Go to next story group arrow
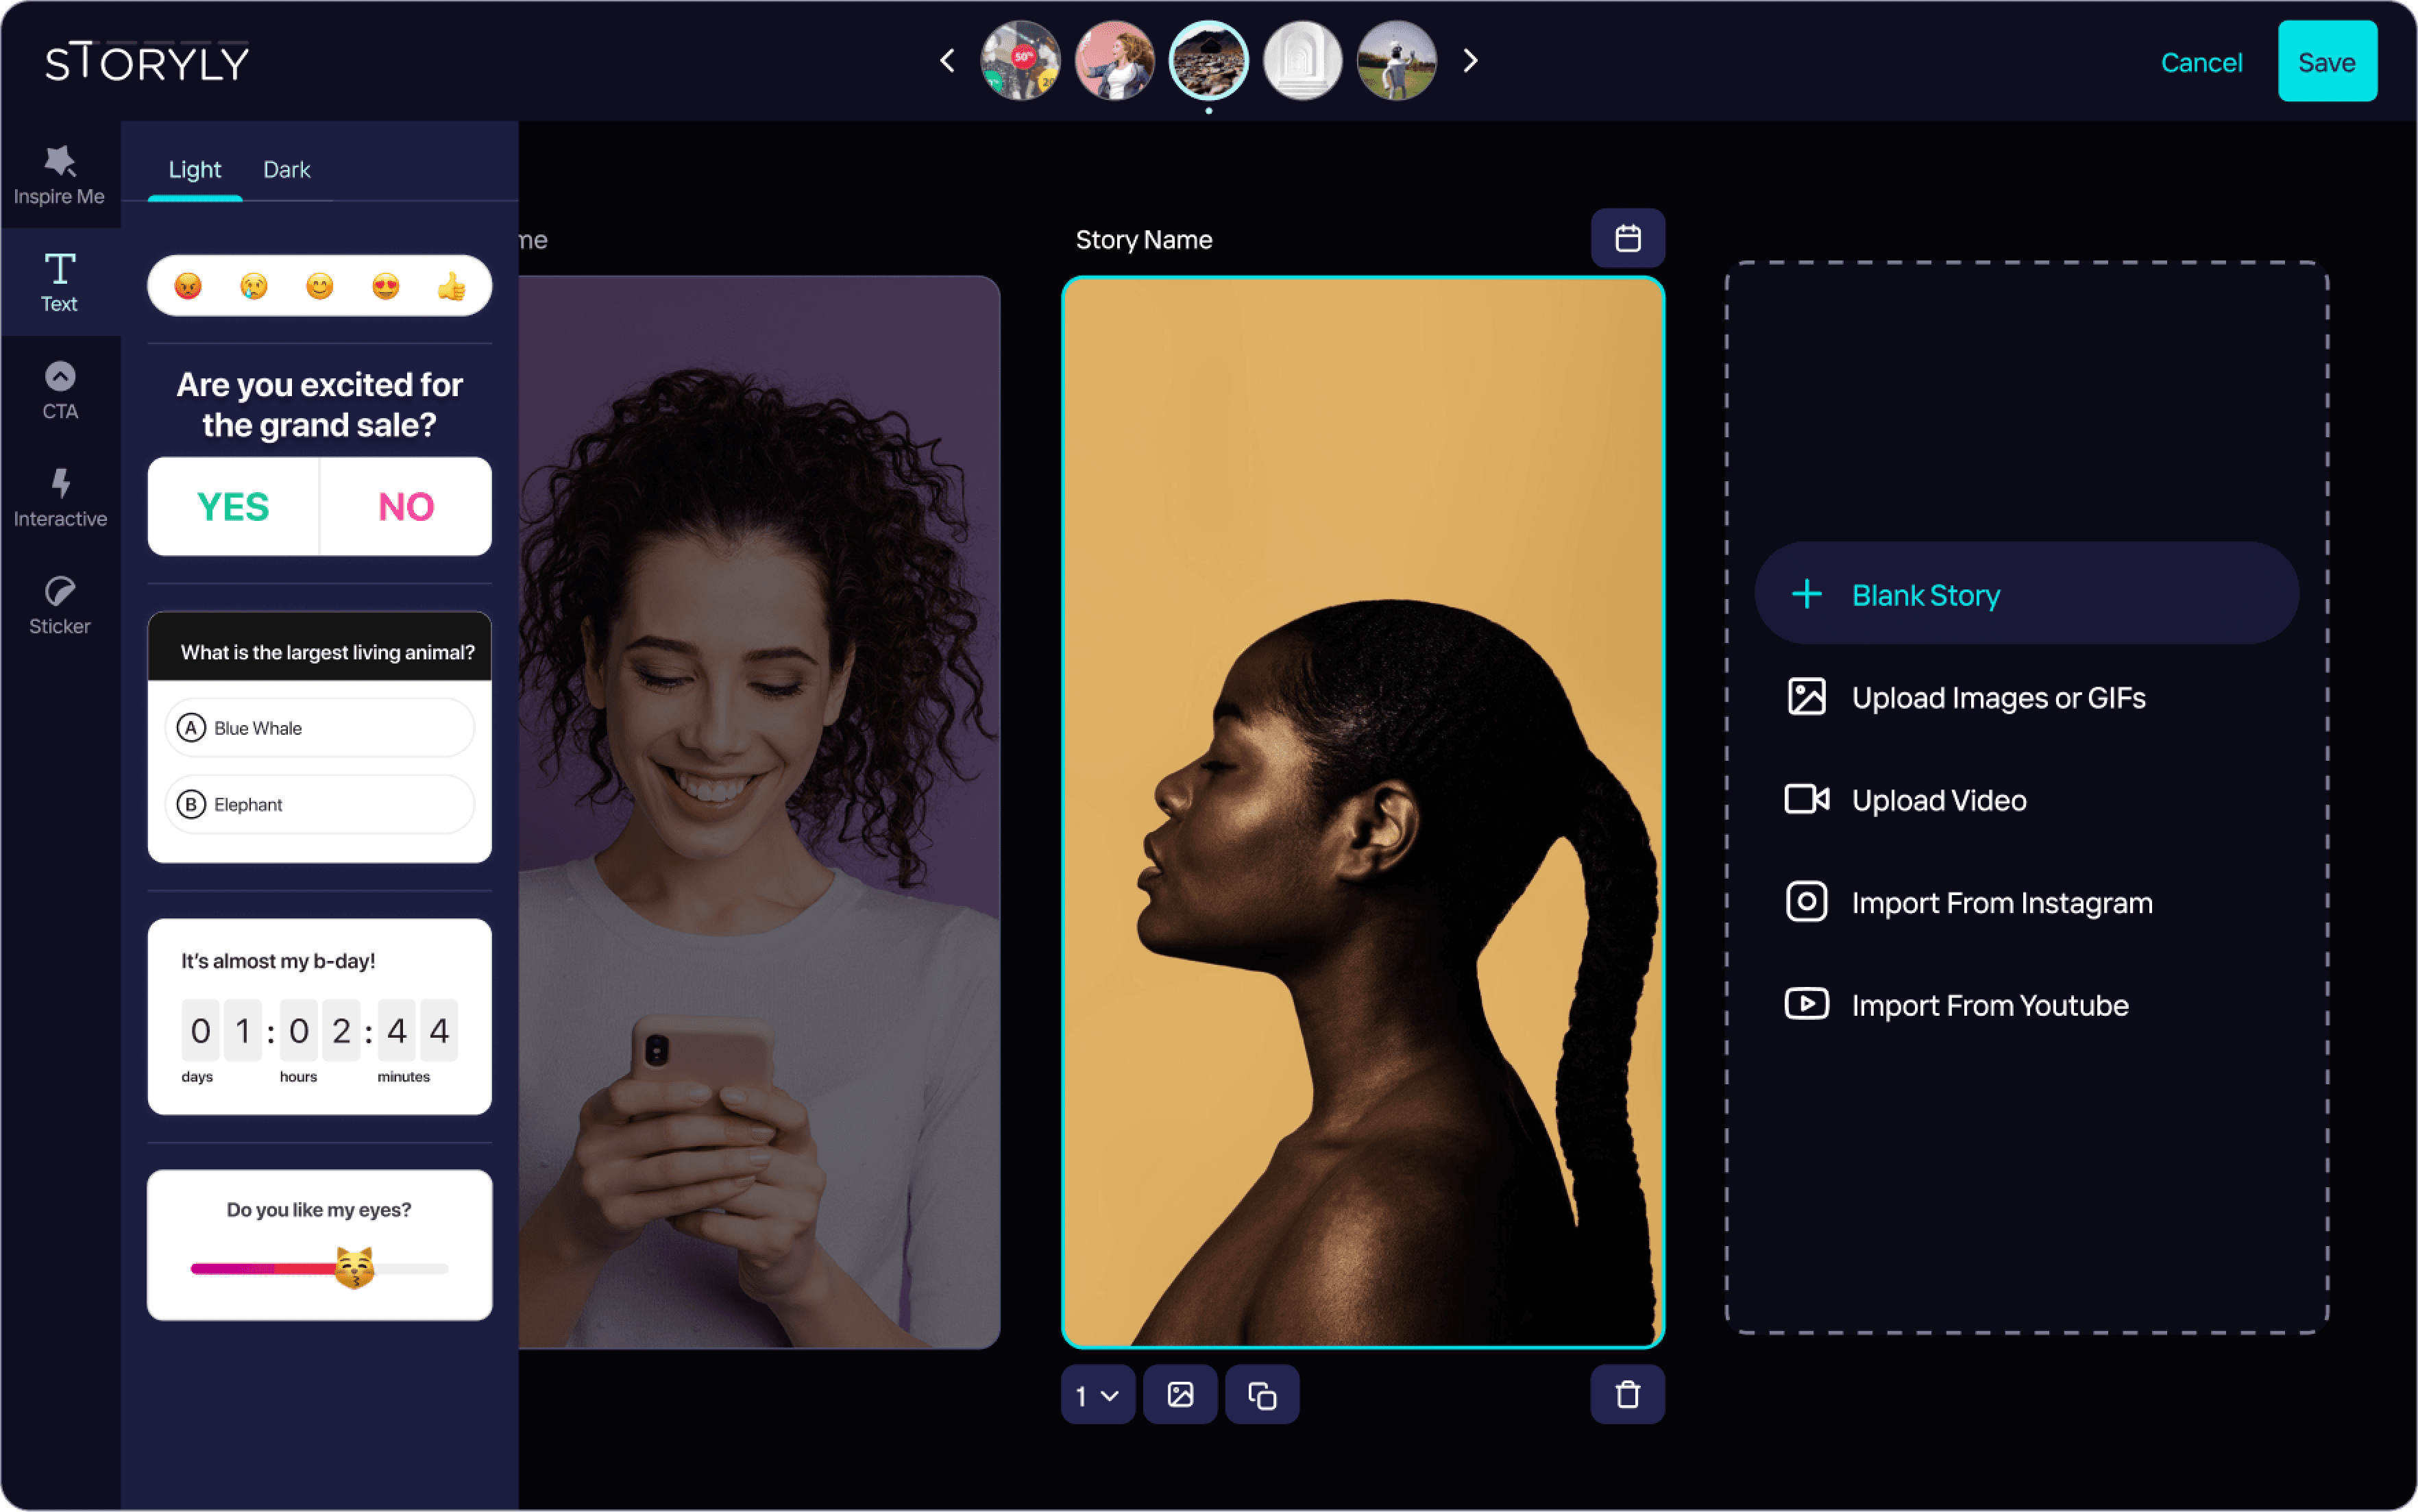Screen dimensions: 2418x1512 coord(1470,61)
